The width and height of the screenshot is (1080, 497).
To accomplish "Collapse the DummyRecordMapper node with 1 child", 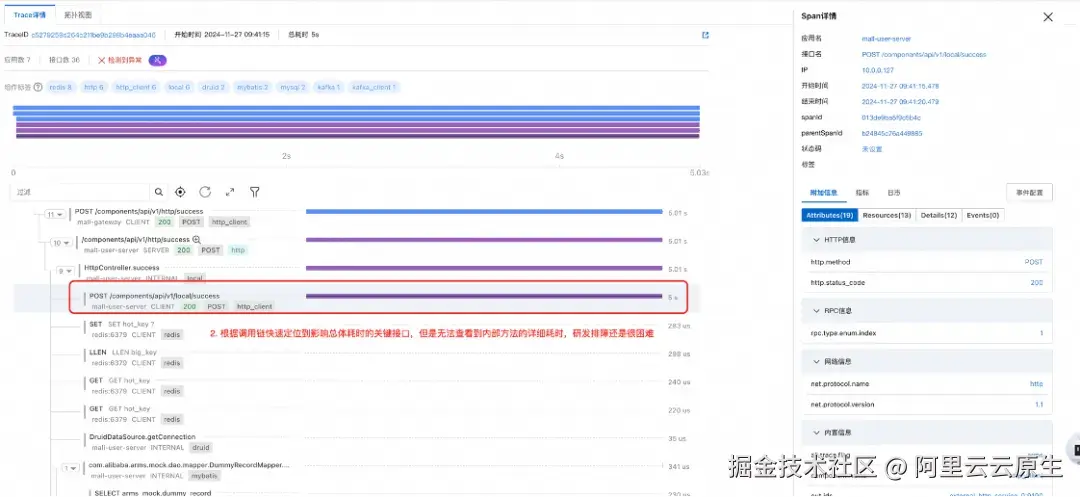I will pyautogui.click(x=70, y=468).
